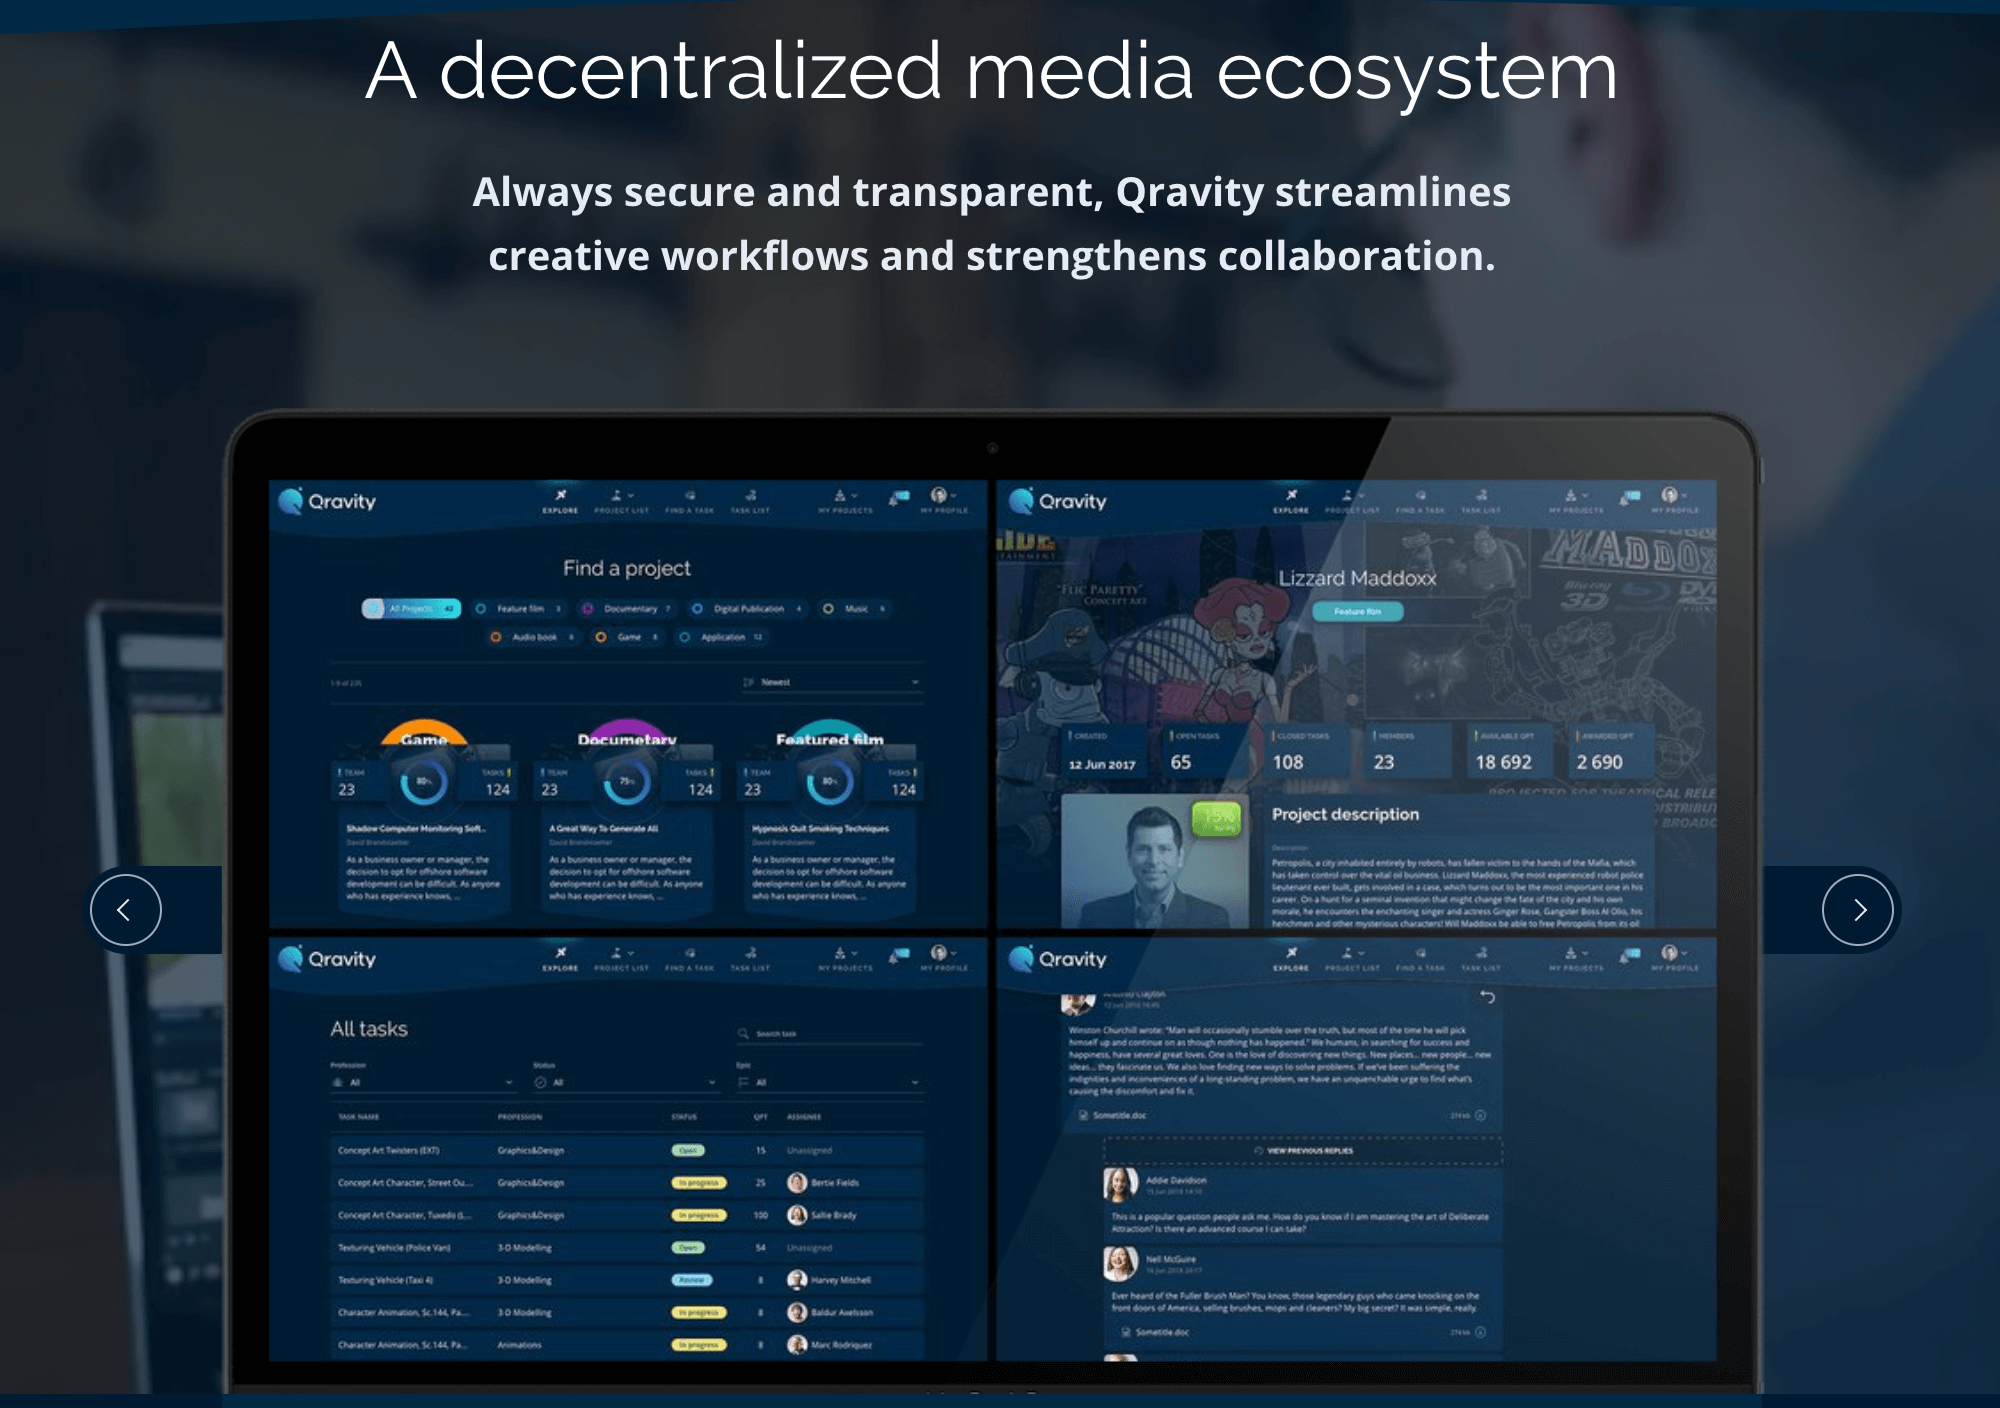Image resolution: width=2000 pixels, height=1408 pixels.
Task: Select the Texturing Vehicle (Police Van) task row
Action: (x=626, y=1248)
